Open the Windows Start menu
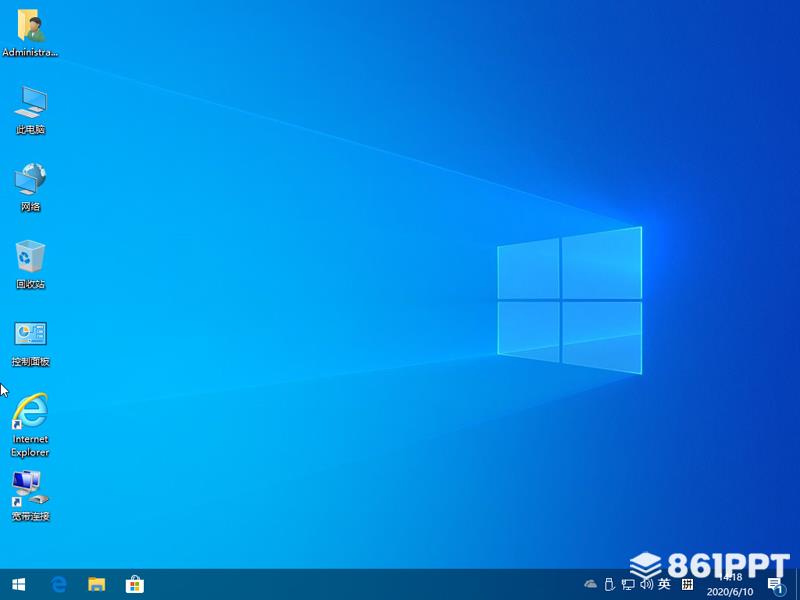The image size is (800, 600). coord(19,585)
